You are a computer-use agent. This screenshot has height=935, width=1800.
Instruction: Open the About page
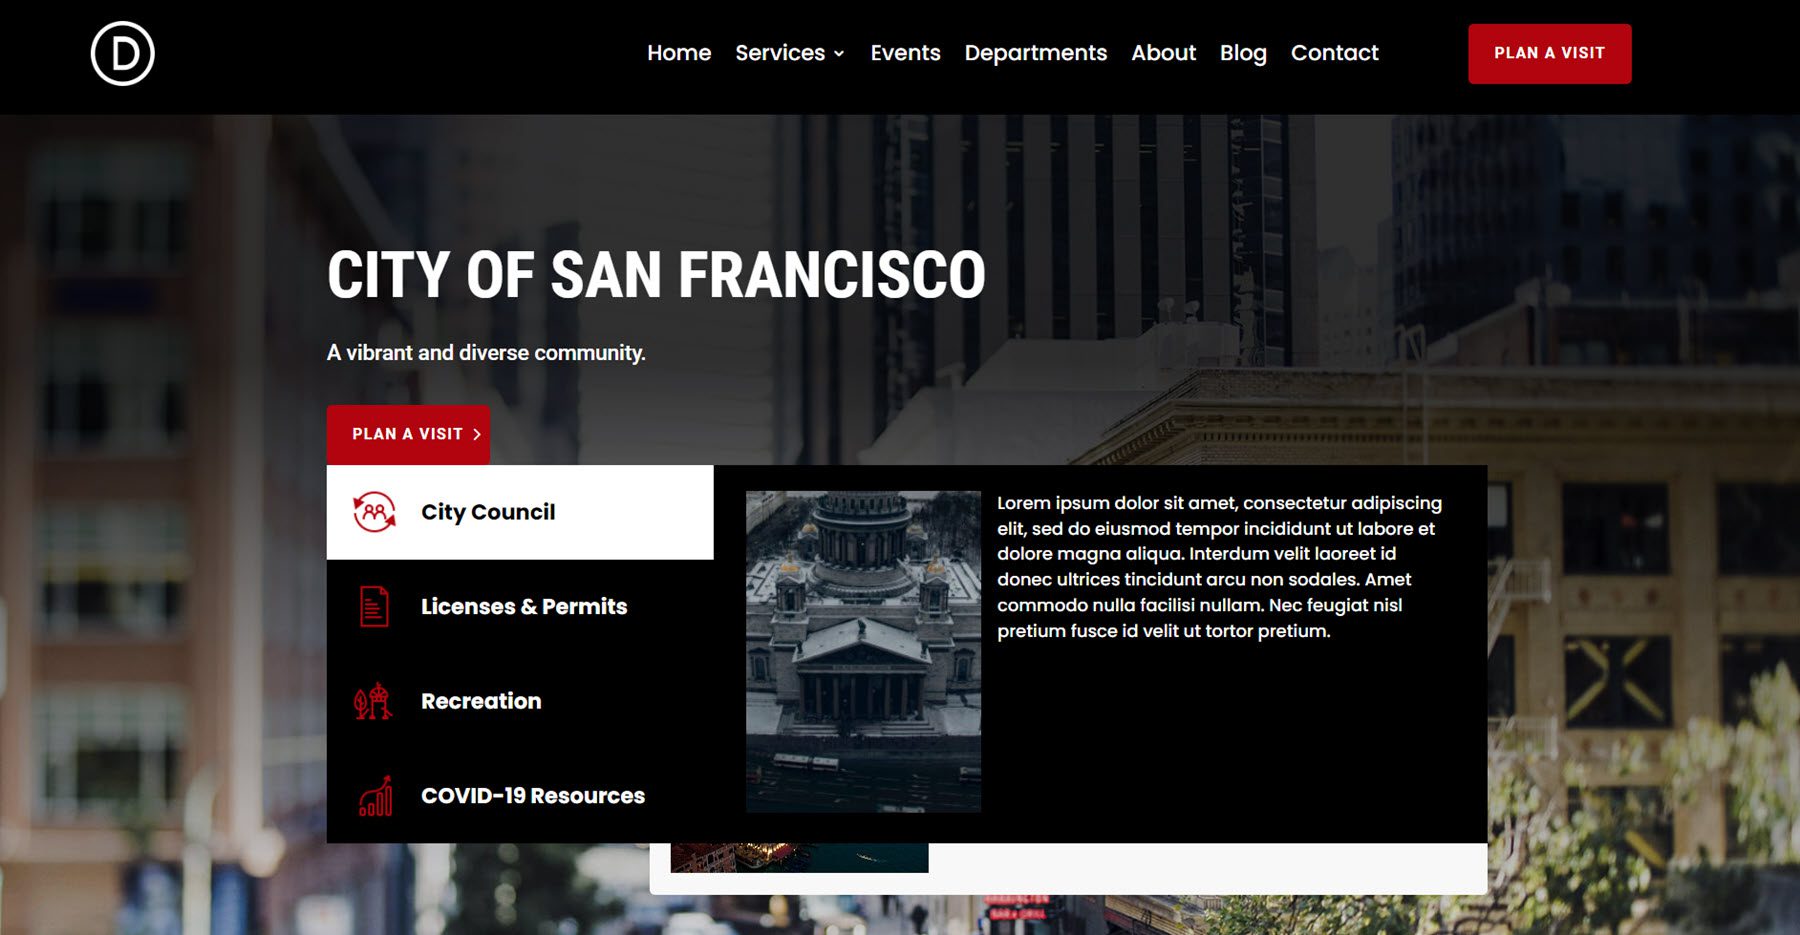pyautogui.click(x=1163, y=53)
